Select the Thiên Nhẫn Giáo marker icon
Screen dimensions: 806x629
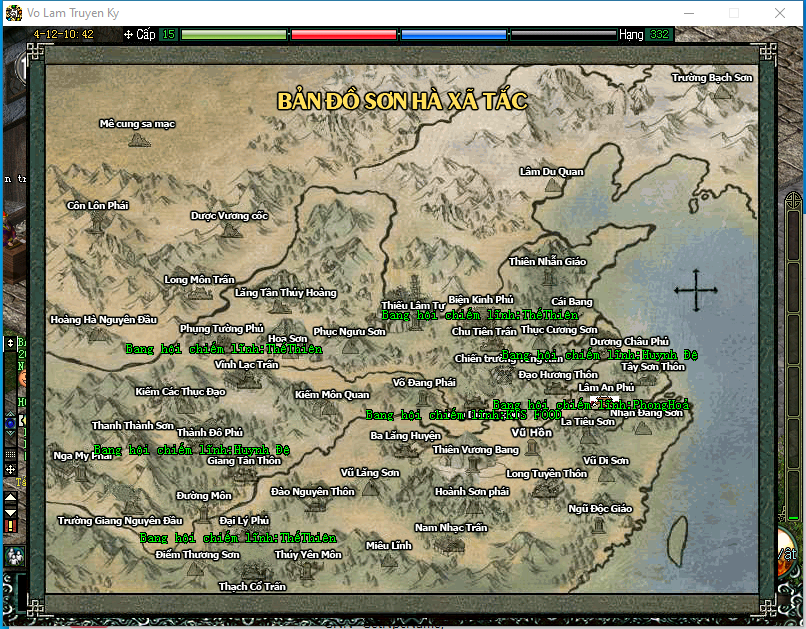click(x=548, y=278)
